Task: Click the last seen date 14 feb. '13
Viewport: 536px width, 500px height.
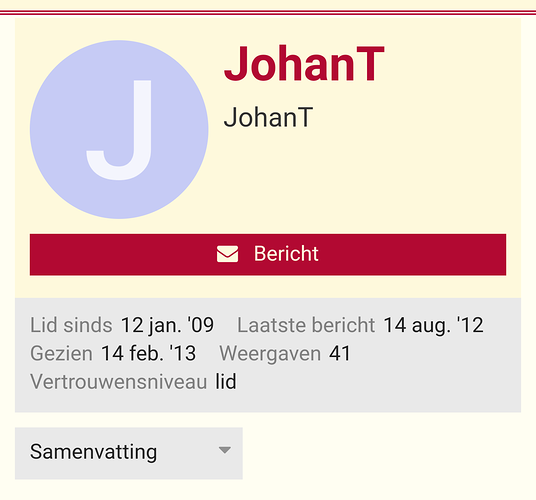Action: 149,353
